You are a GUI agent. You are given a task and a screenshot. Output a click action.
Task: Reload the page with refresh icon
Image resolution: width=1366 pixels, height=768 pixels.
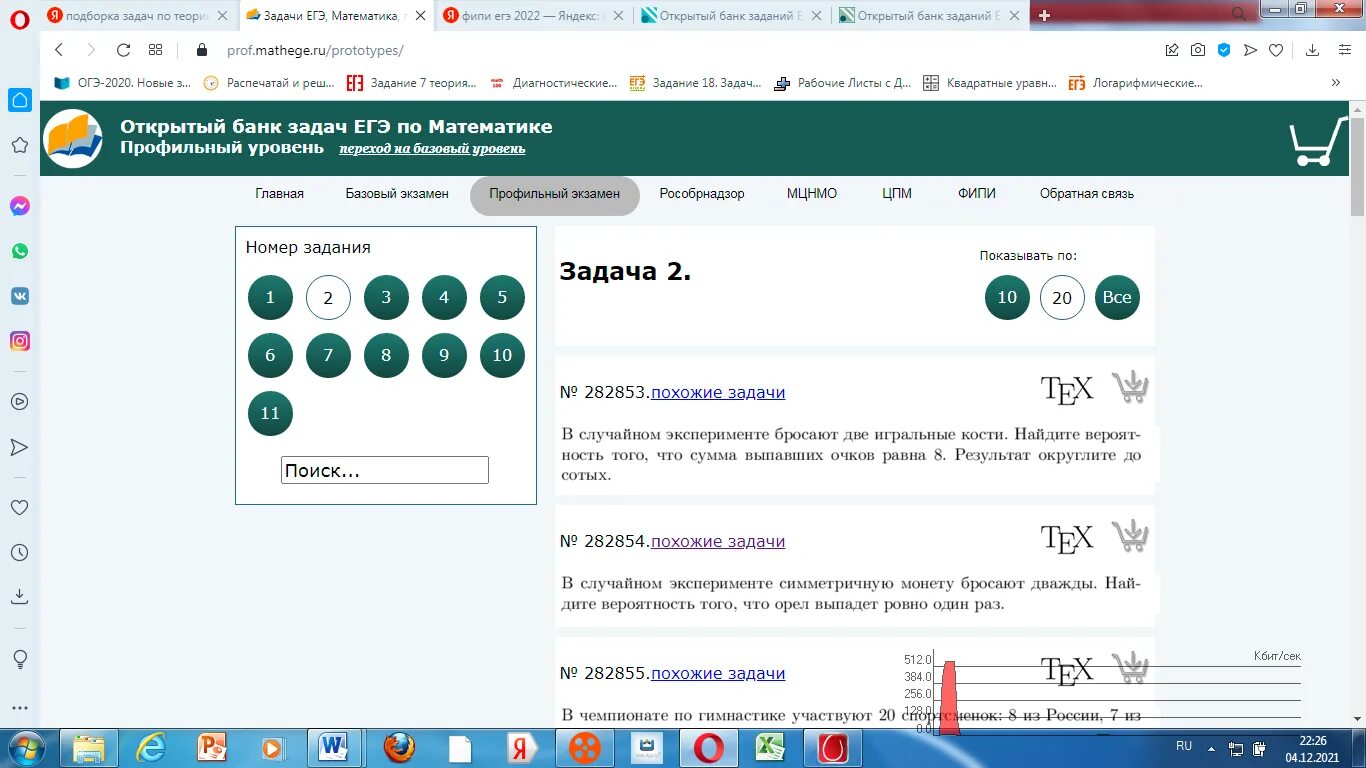pyautogui.click(x=124, y=50)
